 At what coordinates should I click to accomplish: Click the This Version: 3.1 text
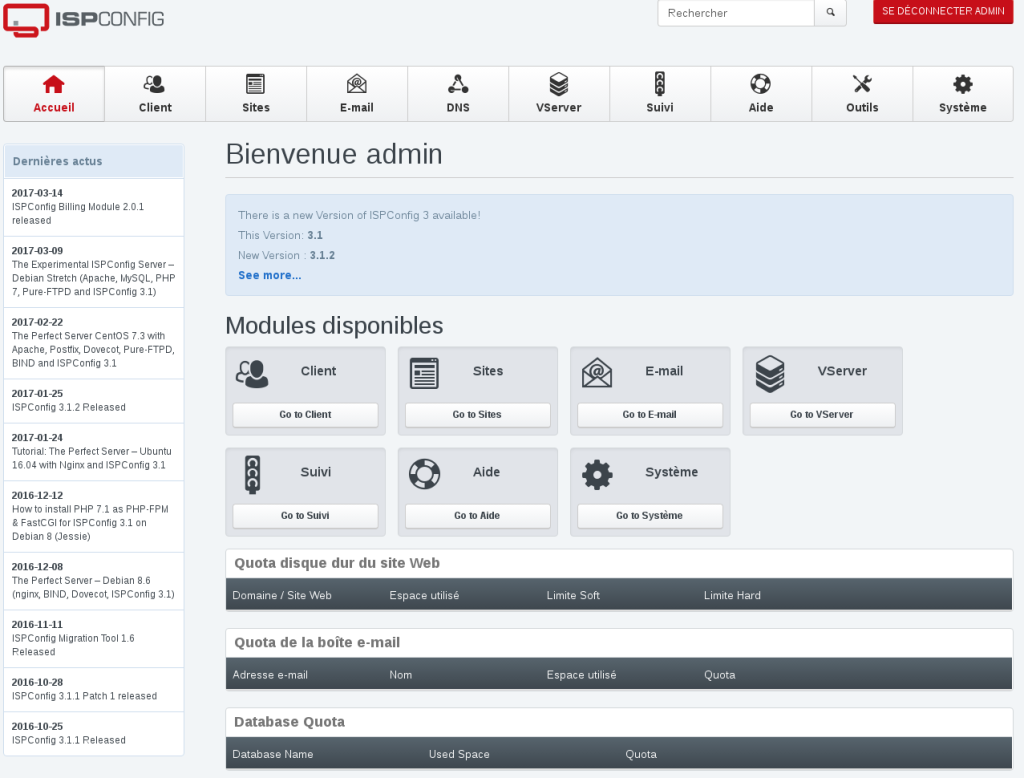pyautogui.click(x=280, y=235)
